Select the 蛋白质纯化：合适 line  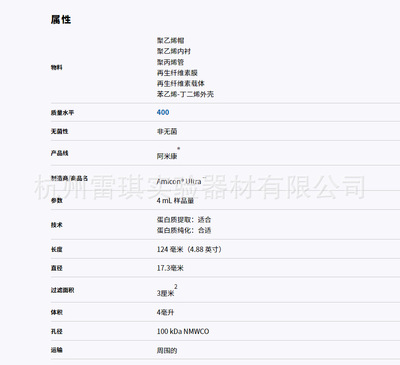click(184, 230)
